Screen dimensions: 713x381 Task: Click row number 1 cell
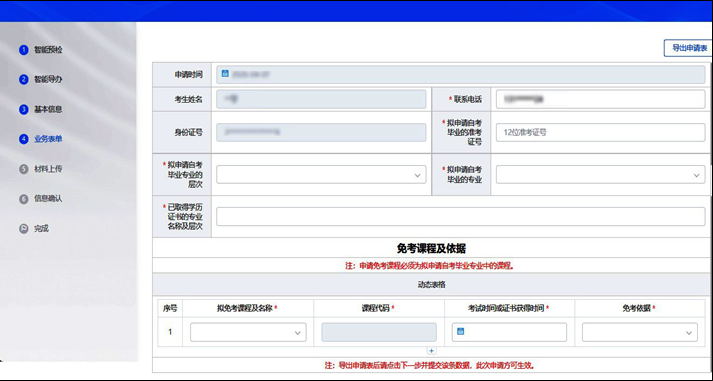tap(170, 332)
